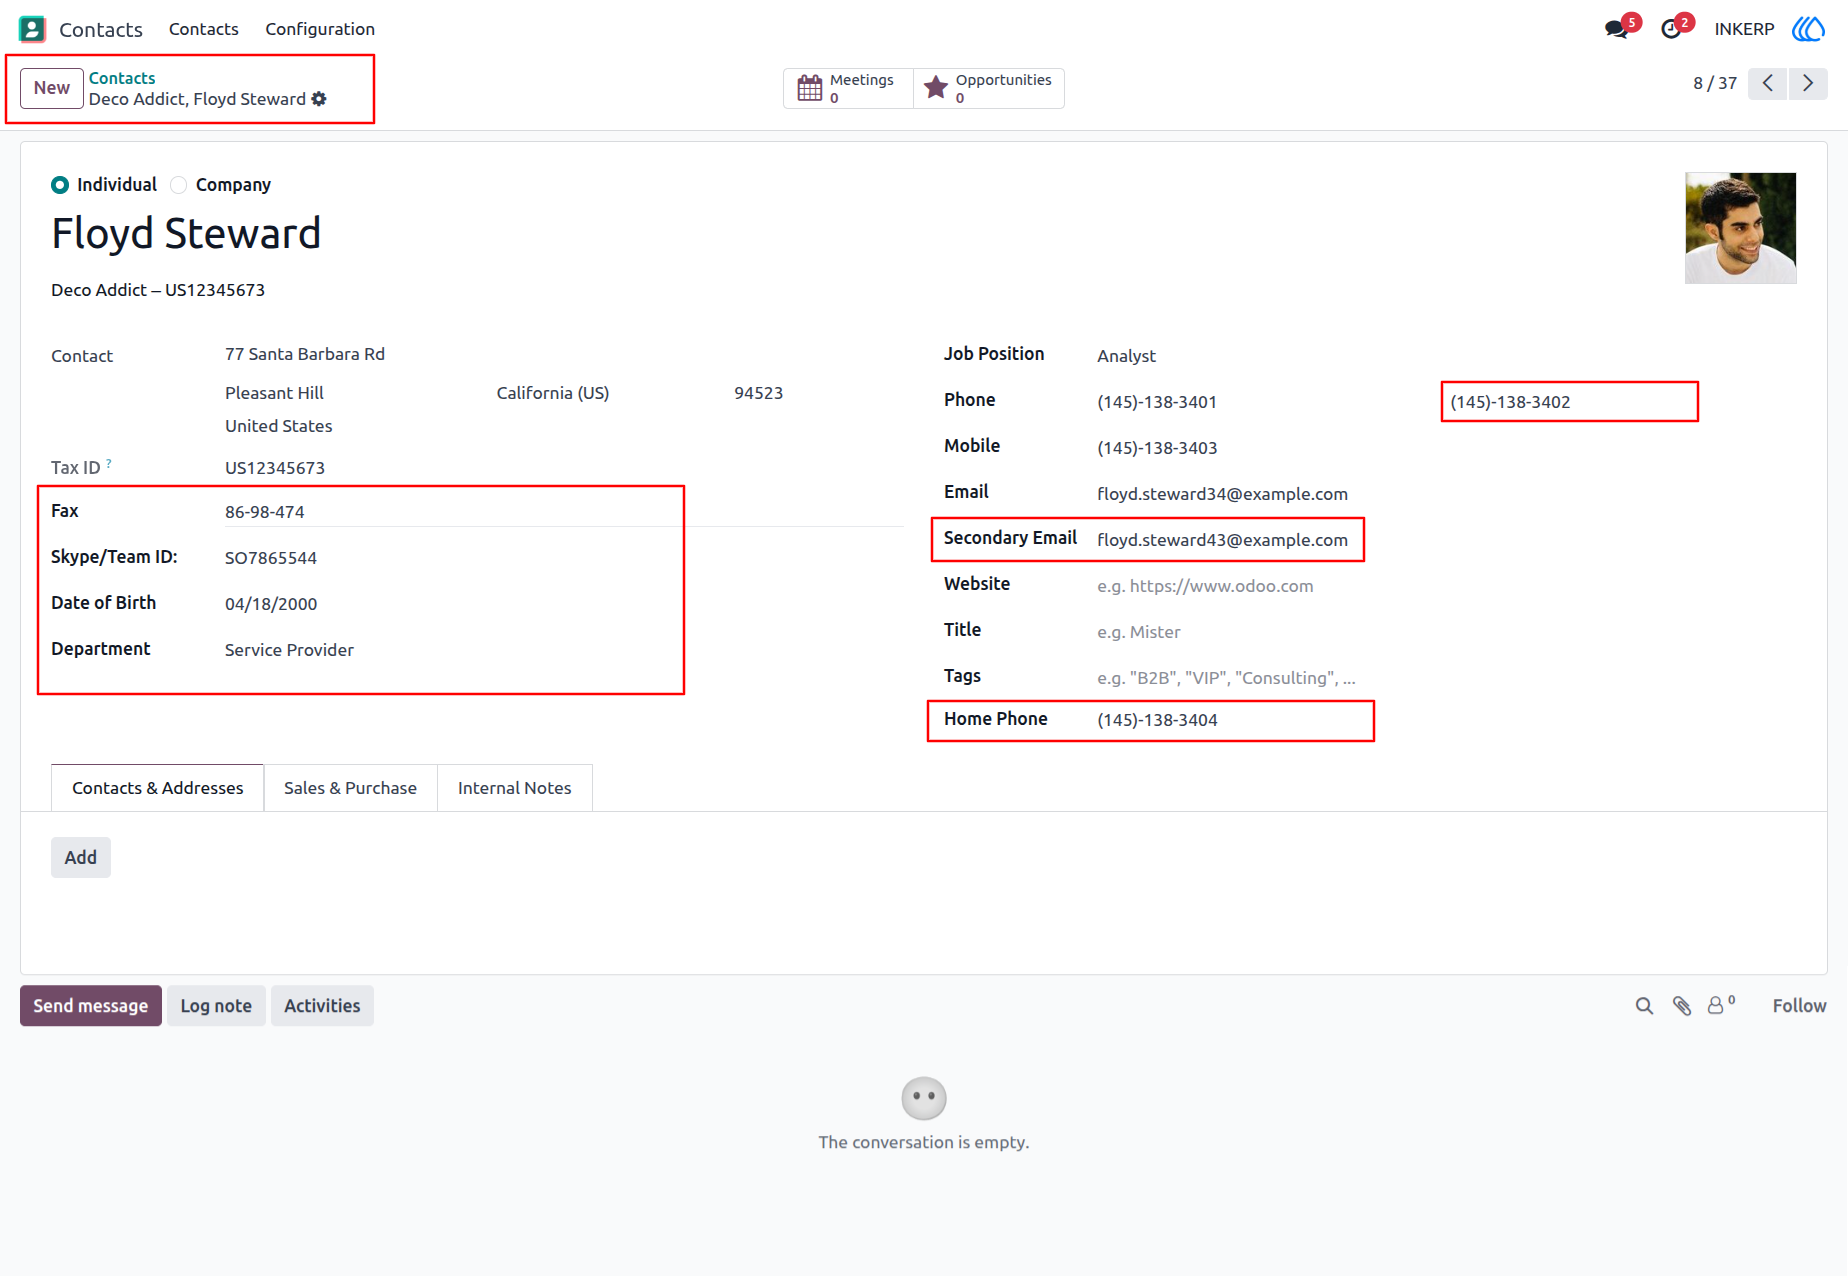Open the gear actions menu beside Floyd Steward
Image resolution: width=1848 pixels, height=1277 pixels.
tap(319, 99)
